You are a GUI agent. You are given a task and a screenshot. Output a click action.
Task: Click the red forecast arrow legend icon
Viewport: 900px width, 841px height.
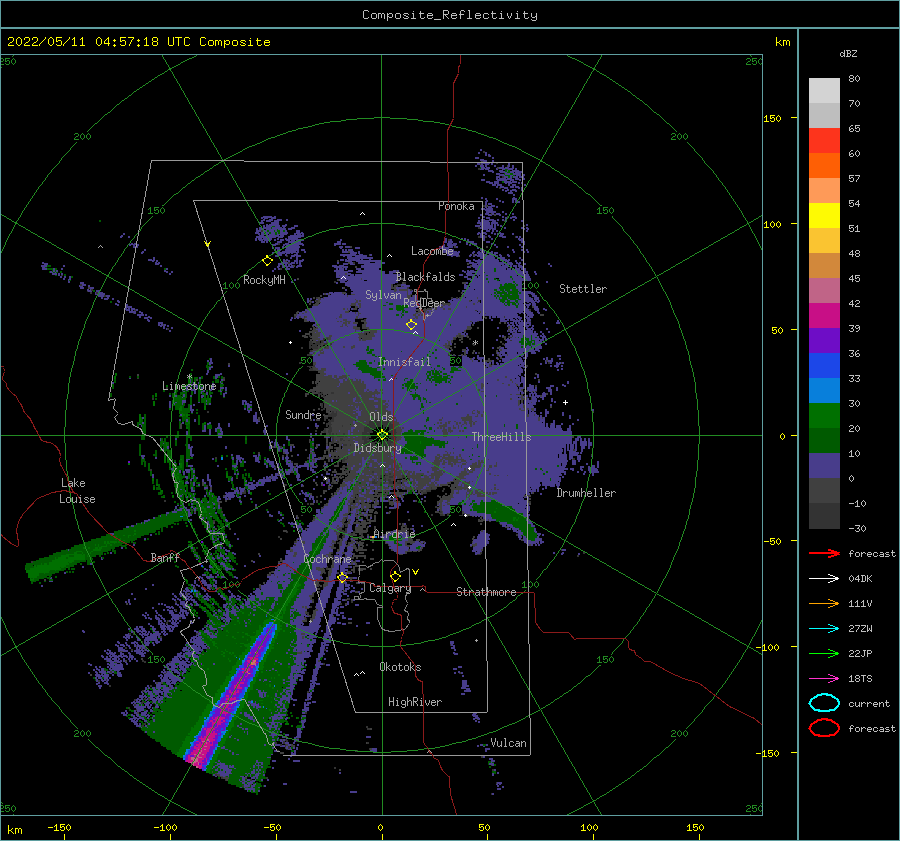point(824,553)
